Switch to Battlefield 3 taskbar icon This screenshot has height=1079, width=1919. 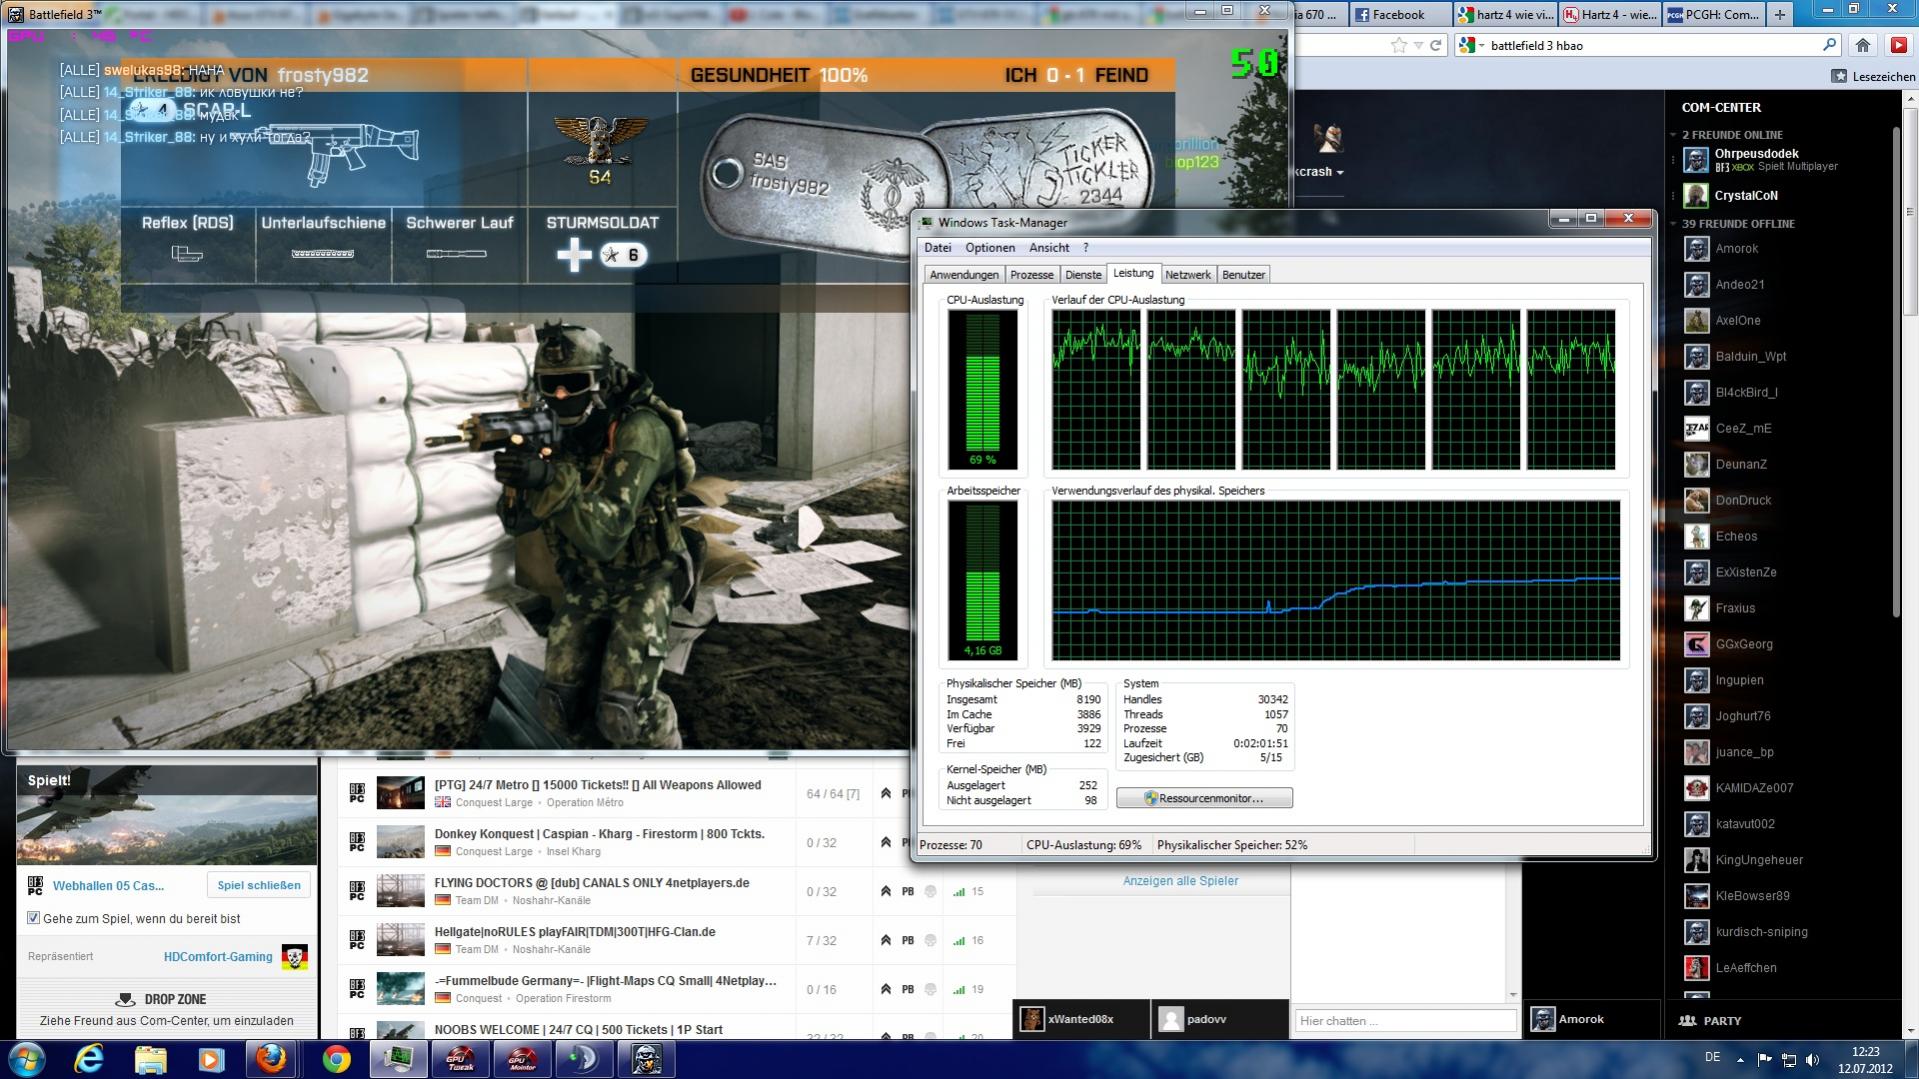(646, 1059)
